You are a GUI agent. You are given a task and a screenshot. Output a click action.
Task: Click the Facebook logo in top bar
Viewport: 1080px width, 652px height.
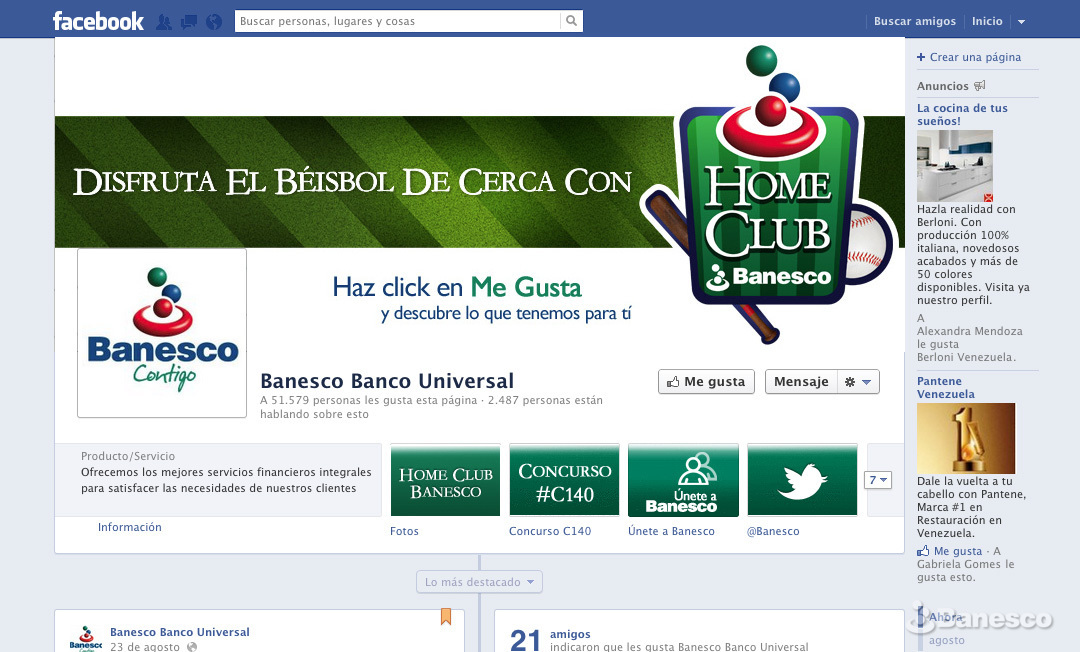pos(98,21)
